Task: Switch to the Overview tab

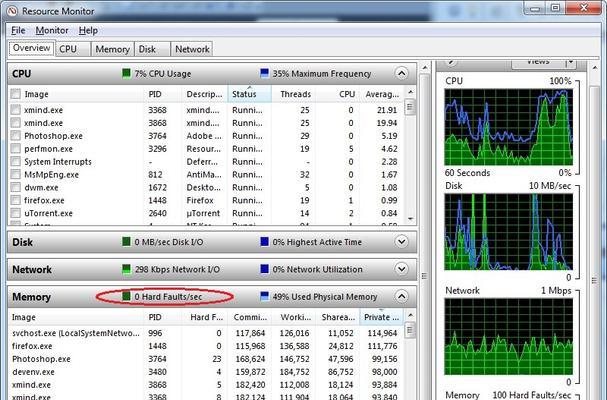Action: [x=31, y=48]
